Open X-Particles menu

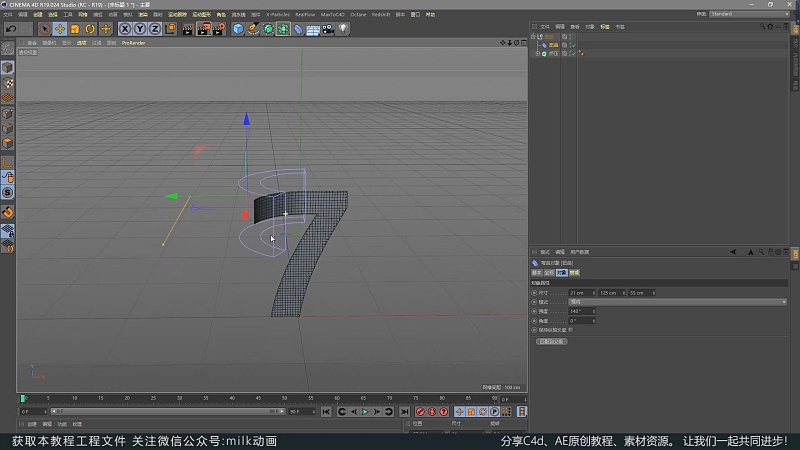tap(278, 15)
